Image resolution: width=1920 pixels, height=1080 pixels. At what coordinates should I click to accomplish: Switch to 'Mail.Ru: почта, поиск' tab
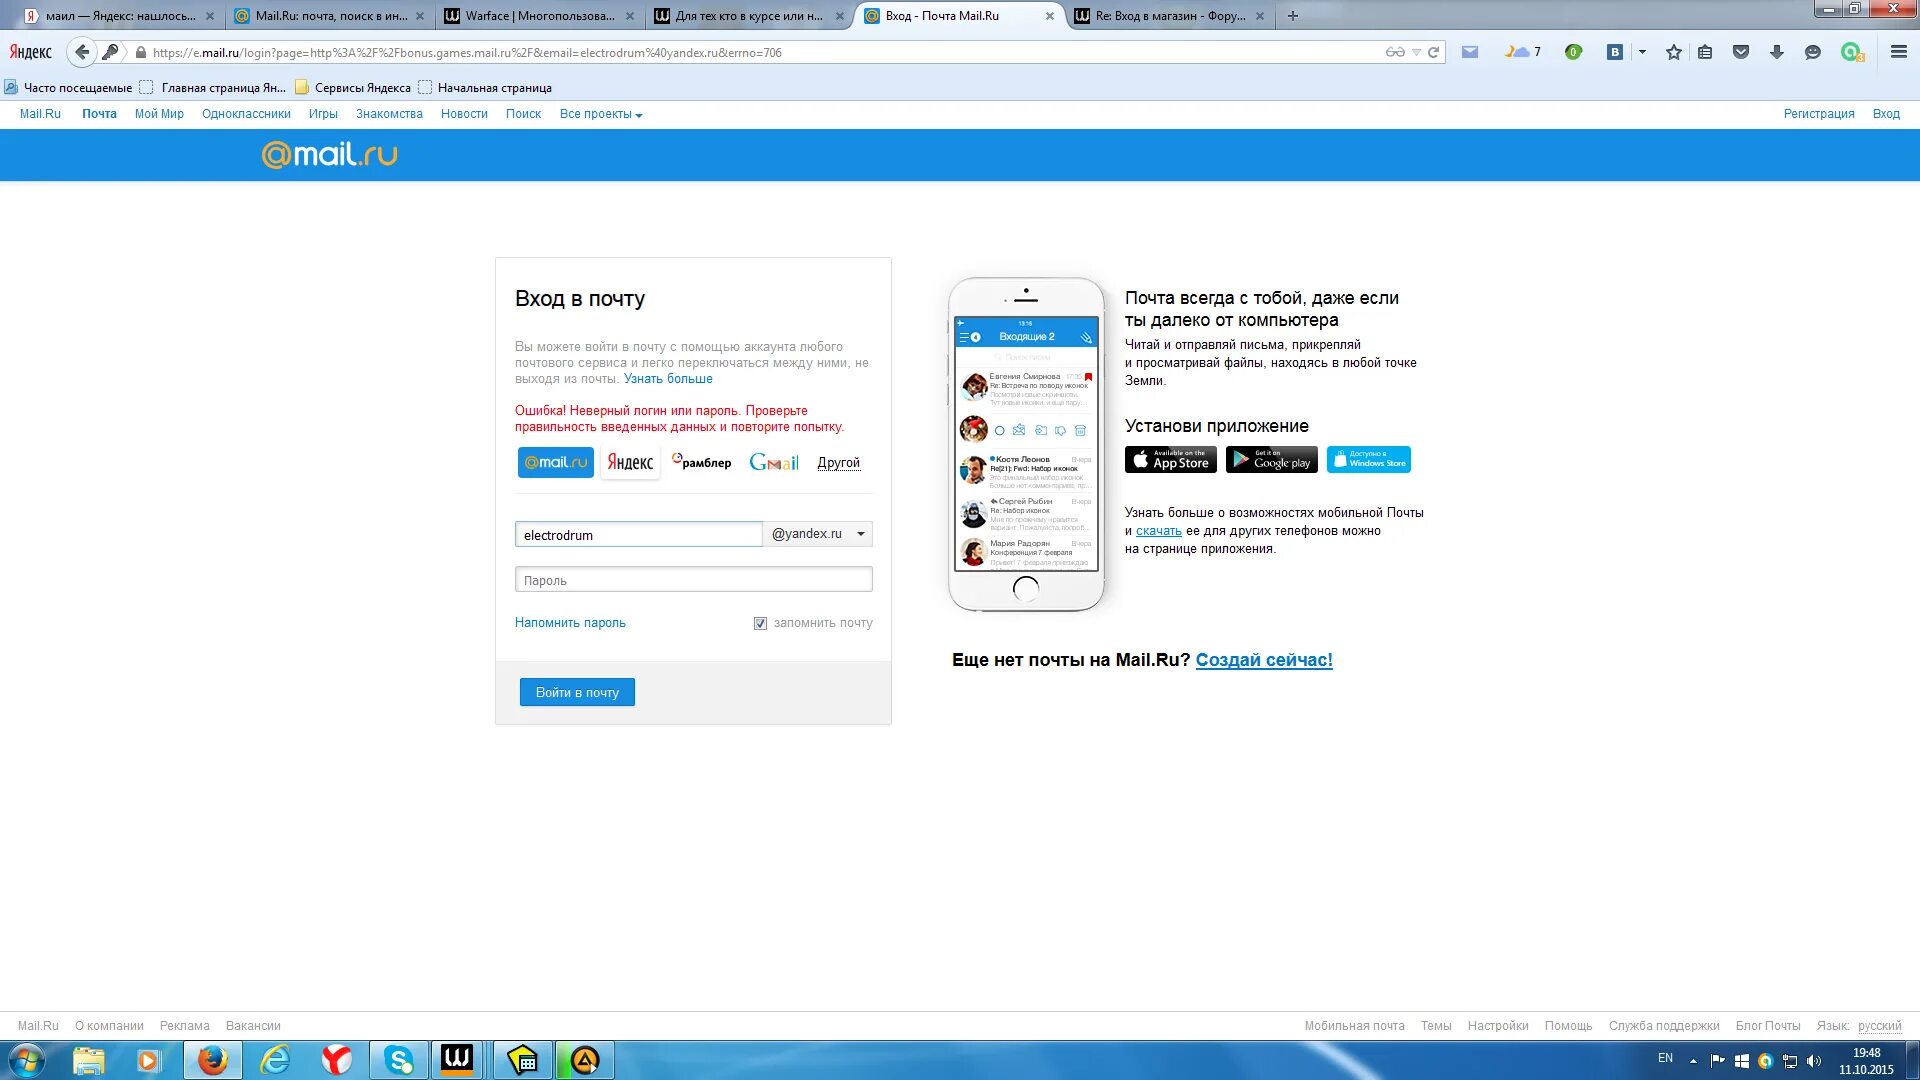click(330, 16)
